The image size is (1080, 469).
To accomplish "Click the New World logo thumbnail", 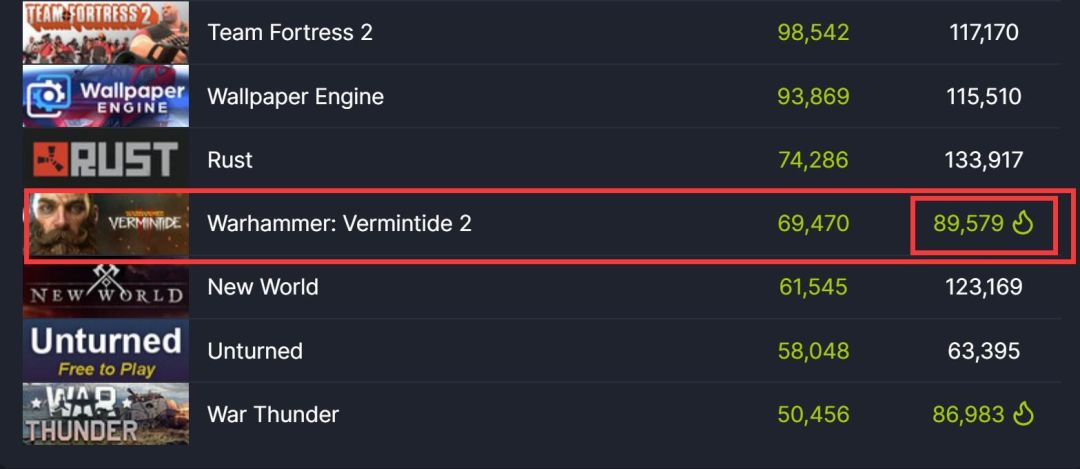I will click(x=106, y=287).
